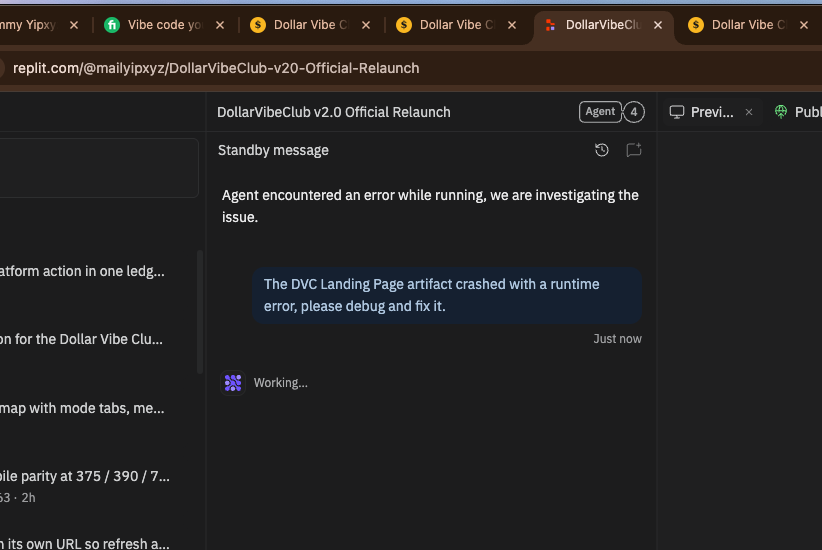Close the Yipxy browser tab
Image resolution: width=822 pixels, height=550 pixels.
pyautogui.click(x=74, y=25)
